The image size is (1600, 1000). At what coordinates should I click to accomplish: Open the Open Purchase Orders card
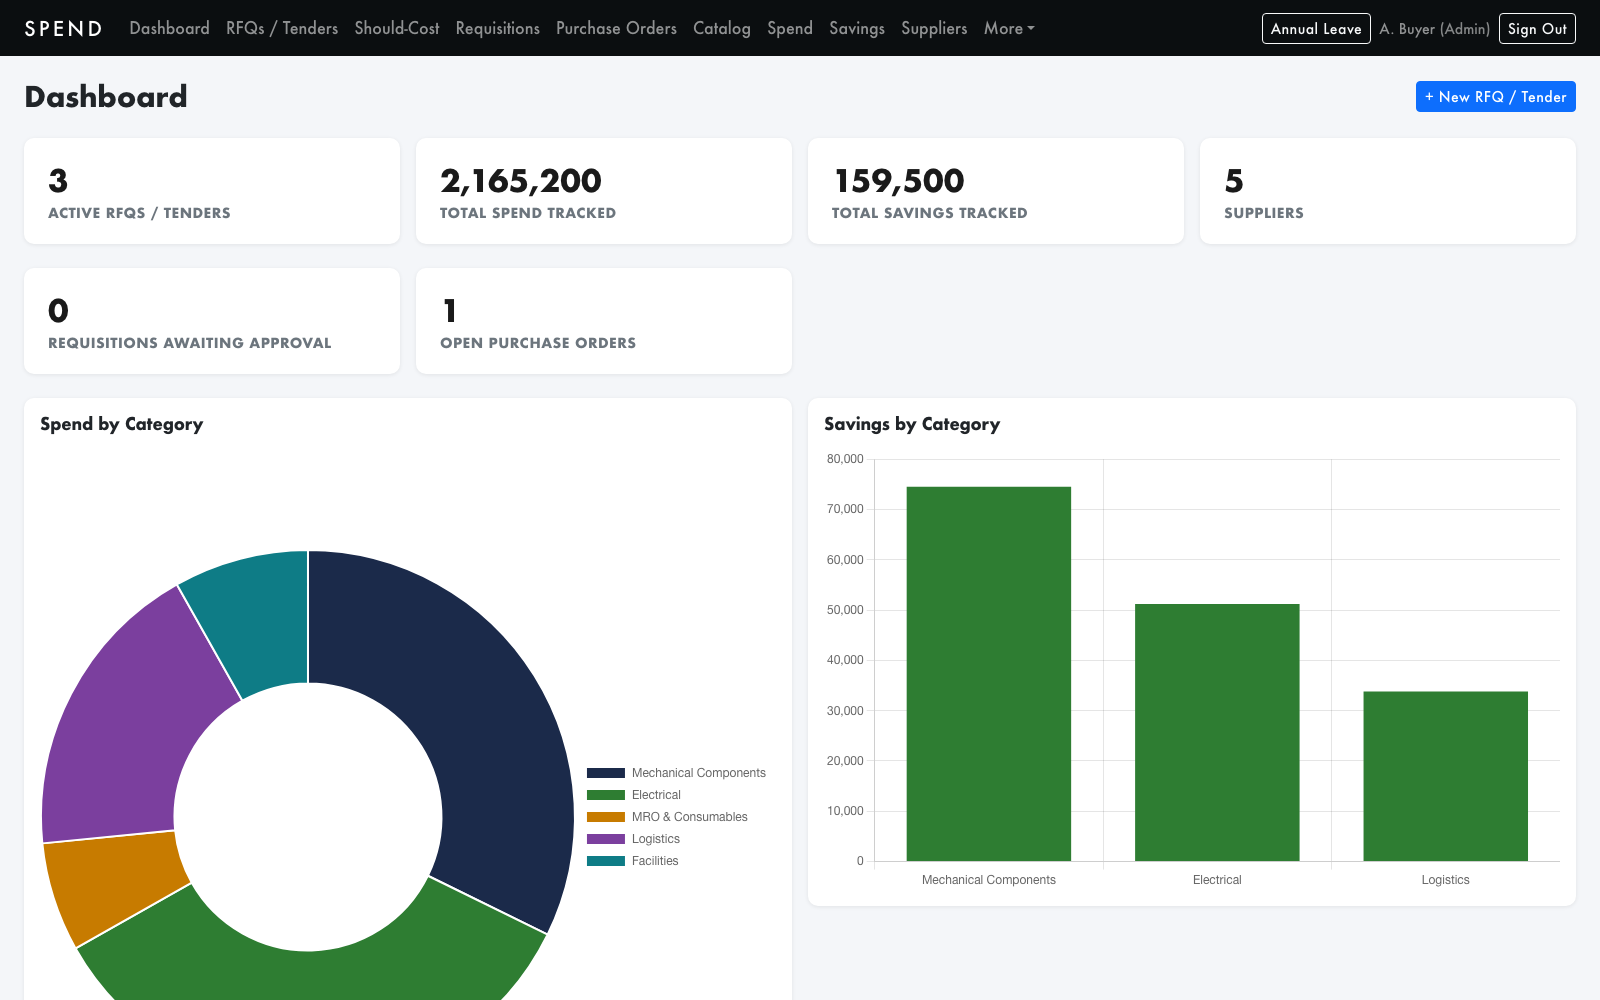(604, 321)
